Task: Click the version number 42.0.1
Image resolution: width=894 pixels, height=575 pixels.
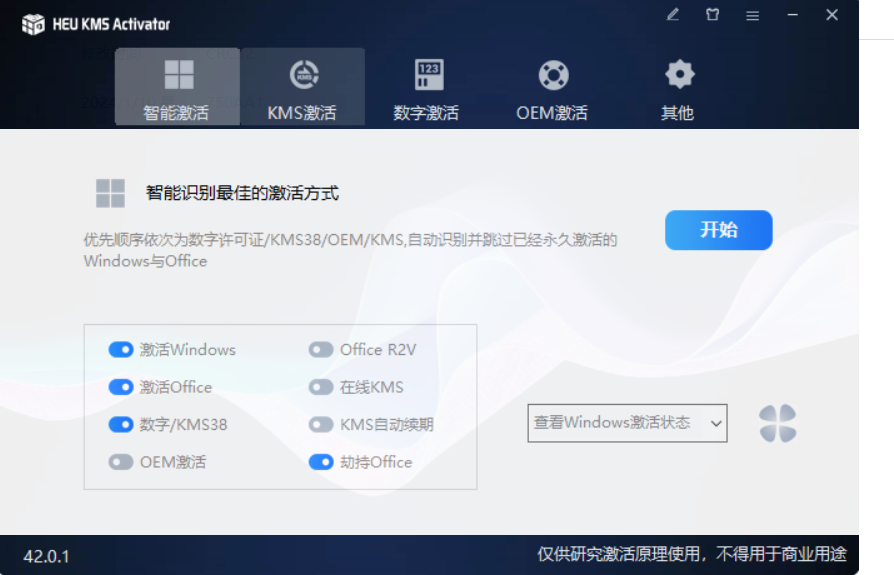Action: click(x=46, y=556)
